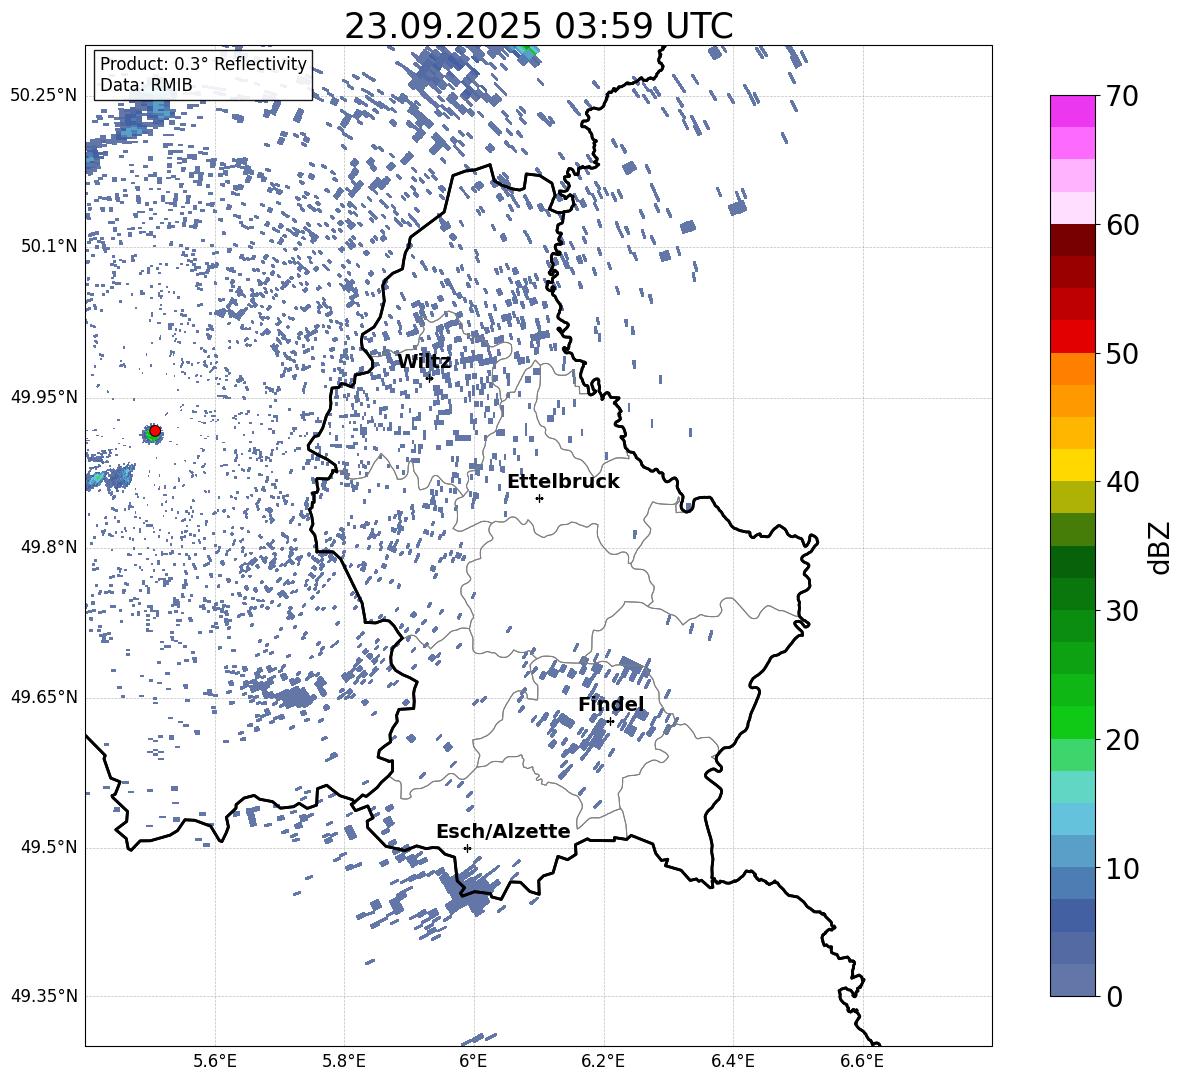
Task: Click the bright green 20 dBZ swatch
Action: coord(1072,722)
